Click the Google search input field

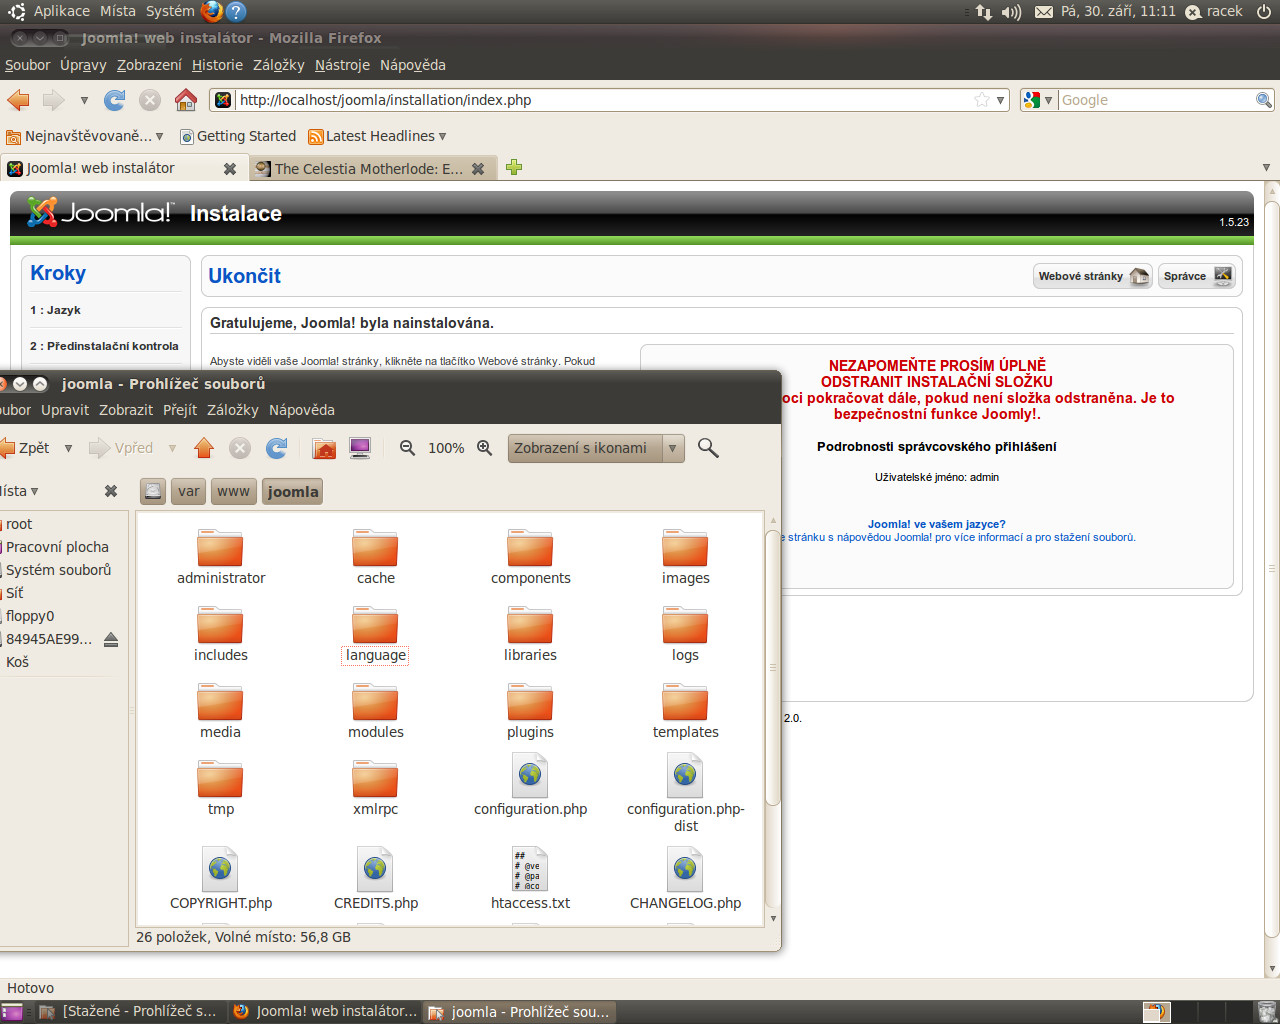(x=1156, y=100)
